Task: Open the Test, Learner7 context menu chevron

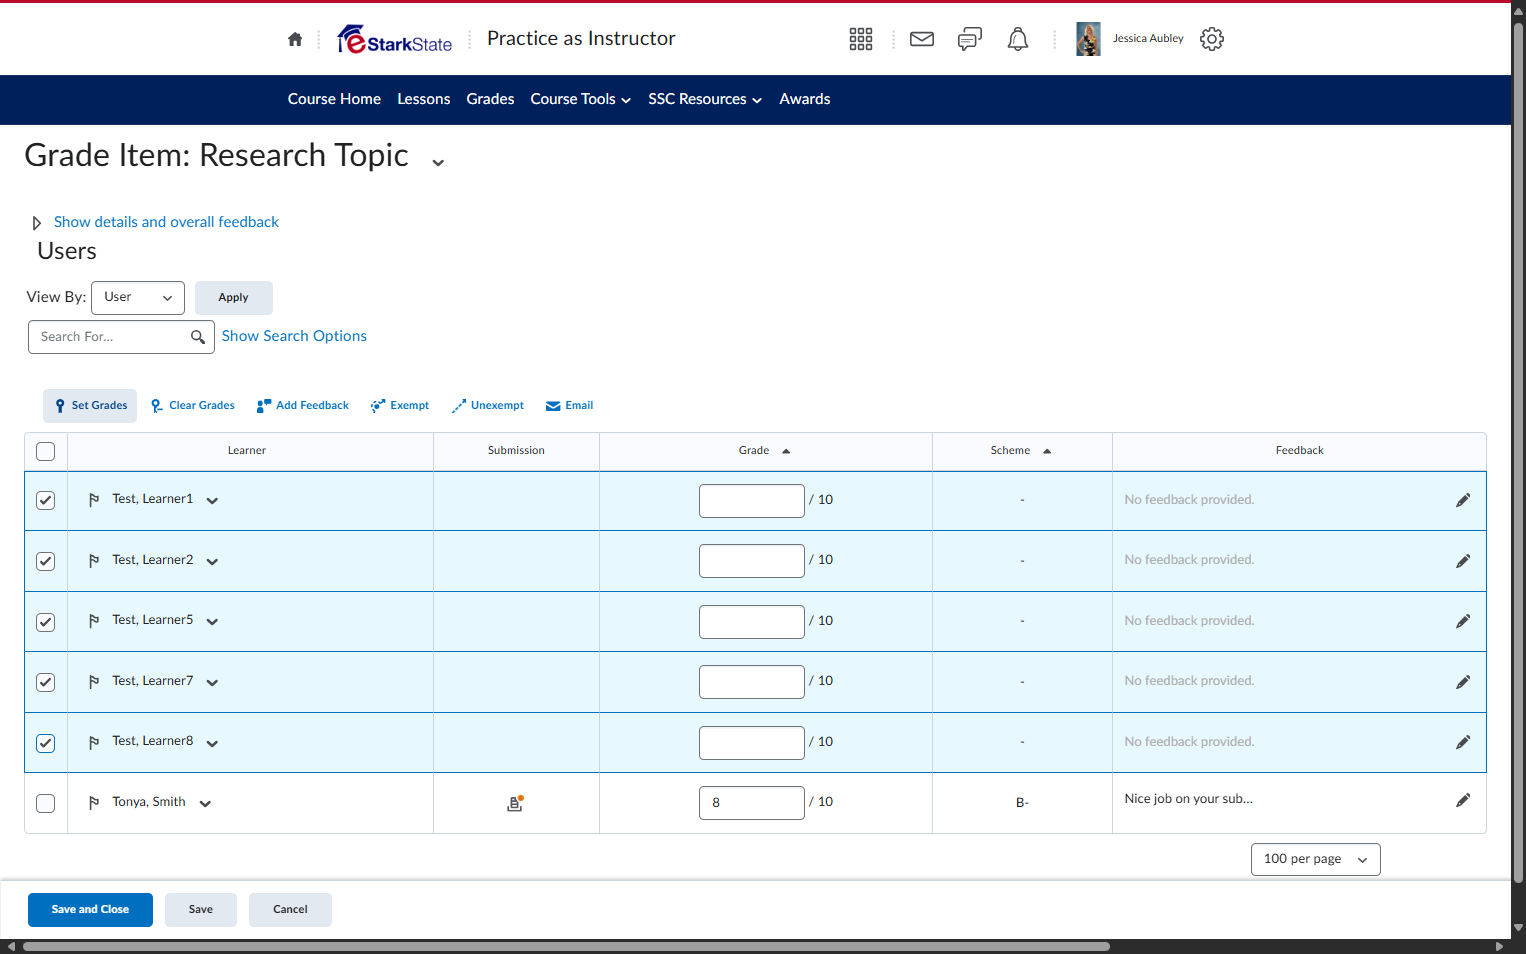Action: 212,683
